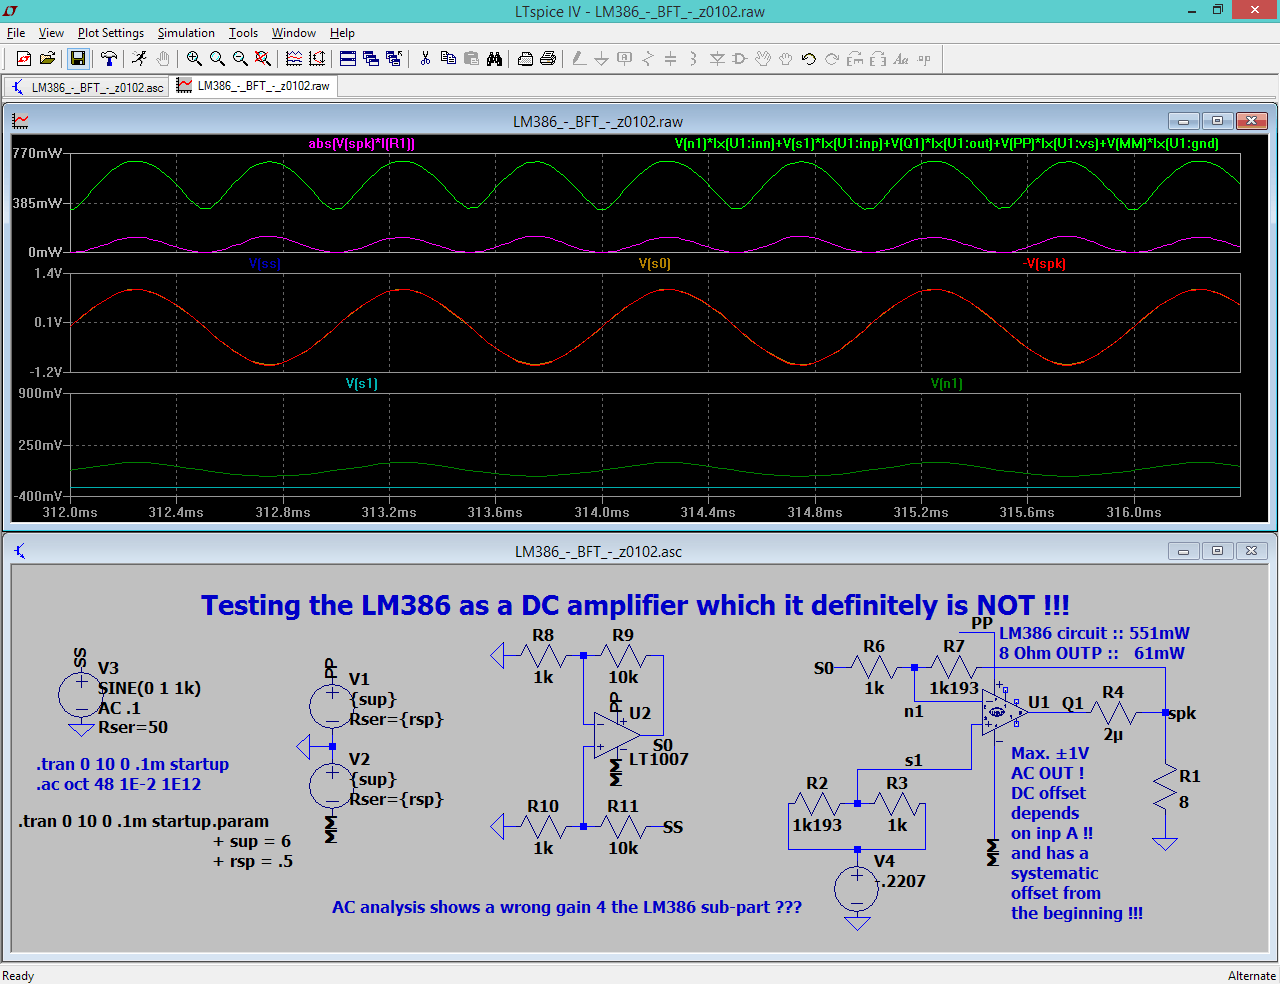Click the New Schematic toolbar icon
The image size is (1280, 984).
coord(24,59)
